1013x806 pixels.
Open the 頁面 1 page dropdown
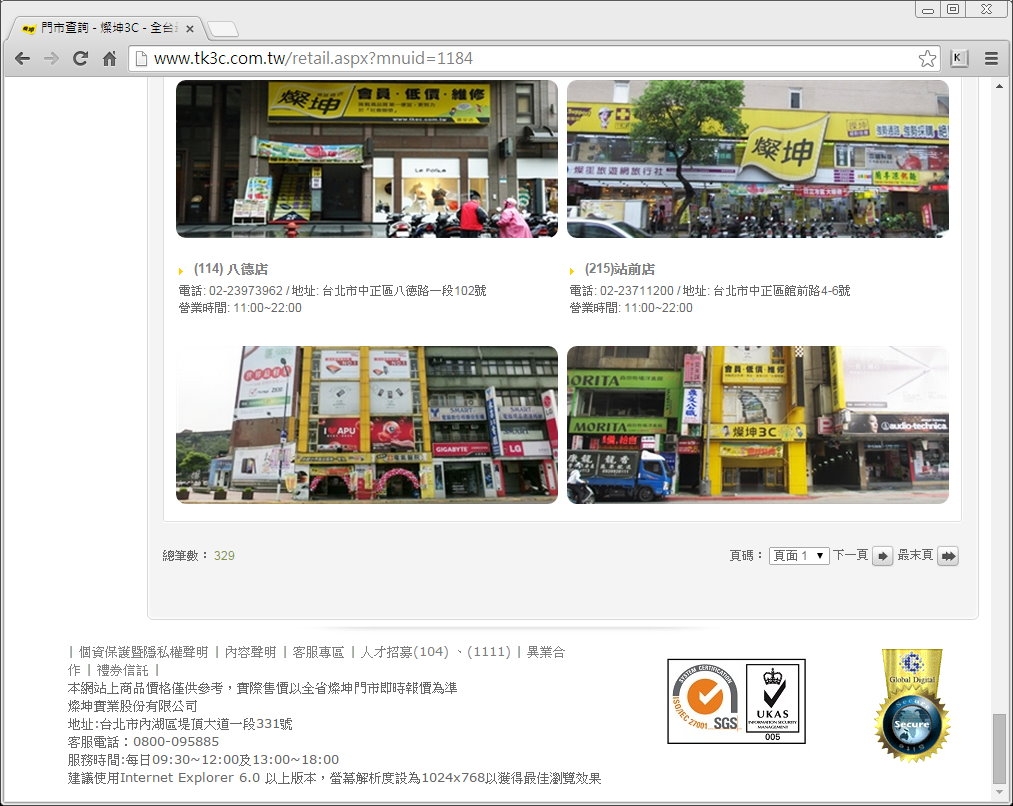(799, 555)
